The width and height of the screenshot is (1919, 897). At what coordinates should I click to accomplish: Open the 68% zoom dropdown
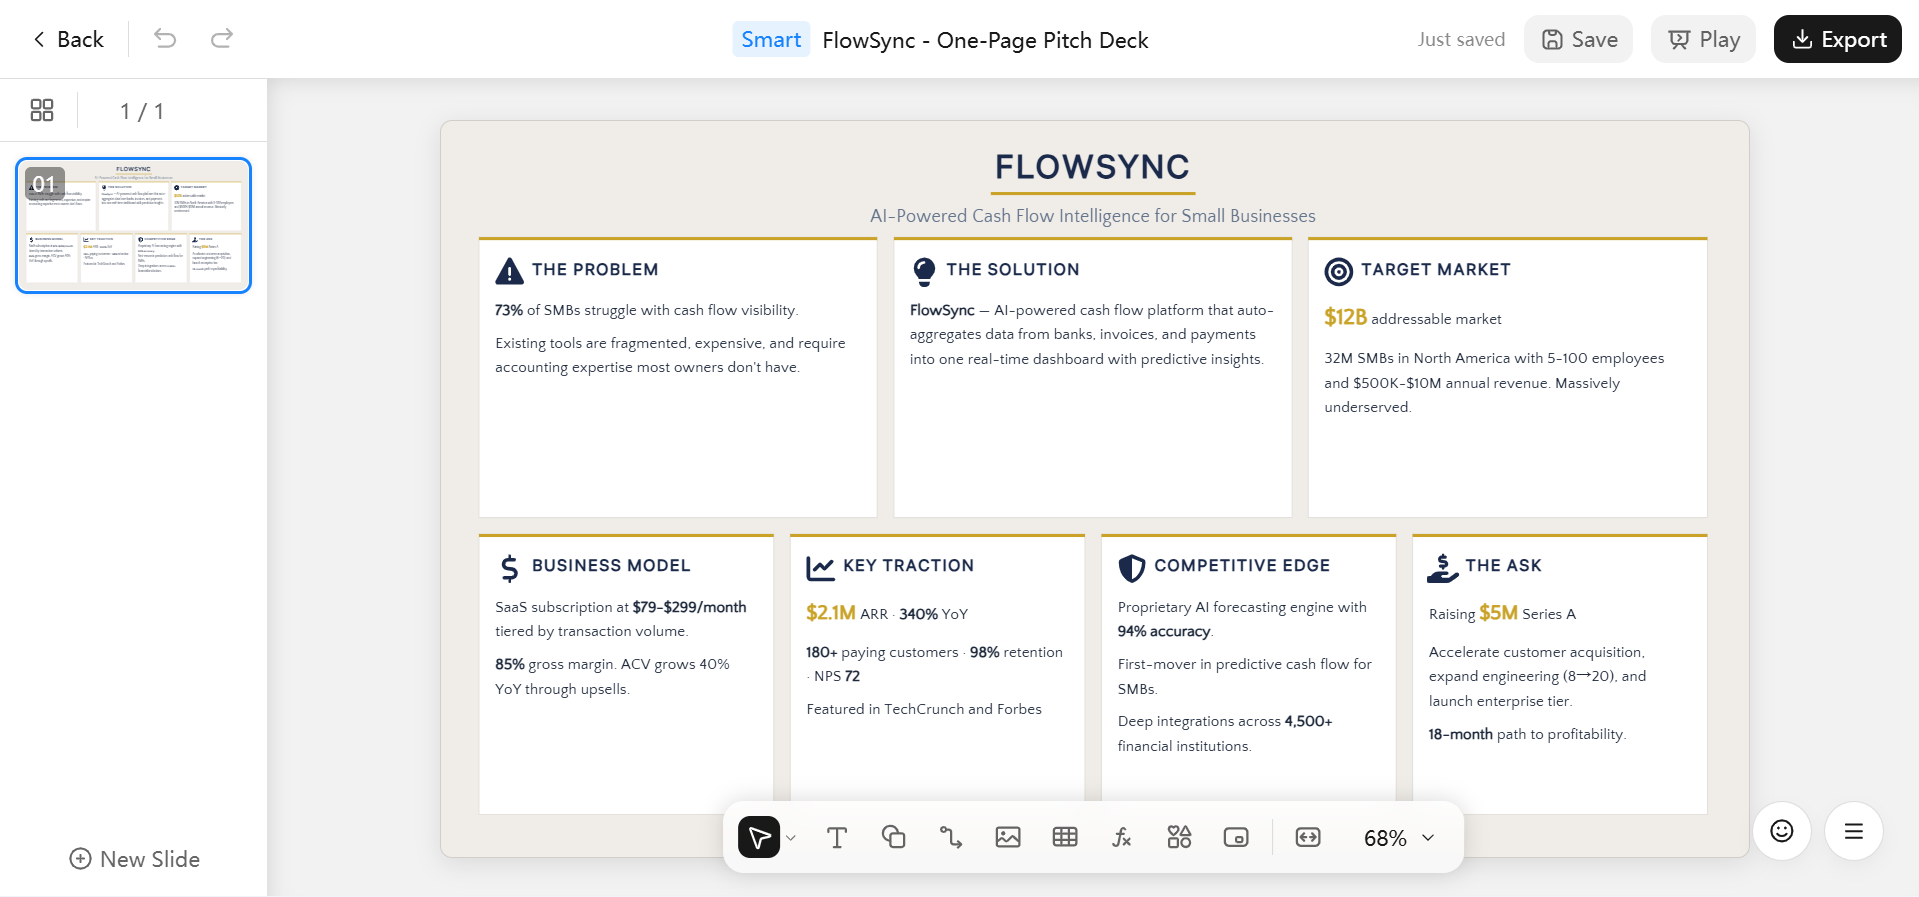1399,838
